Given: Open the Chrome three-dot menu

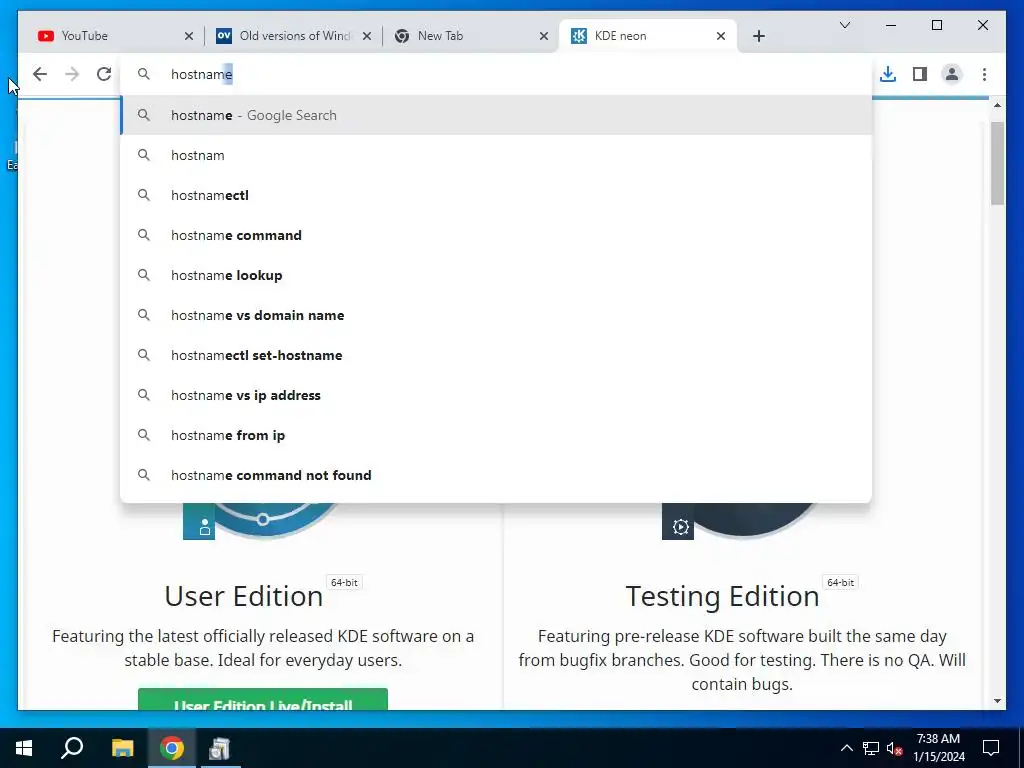Looking at the screenshot, I should tap(984, 74).
